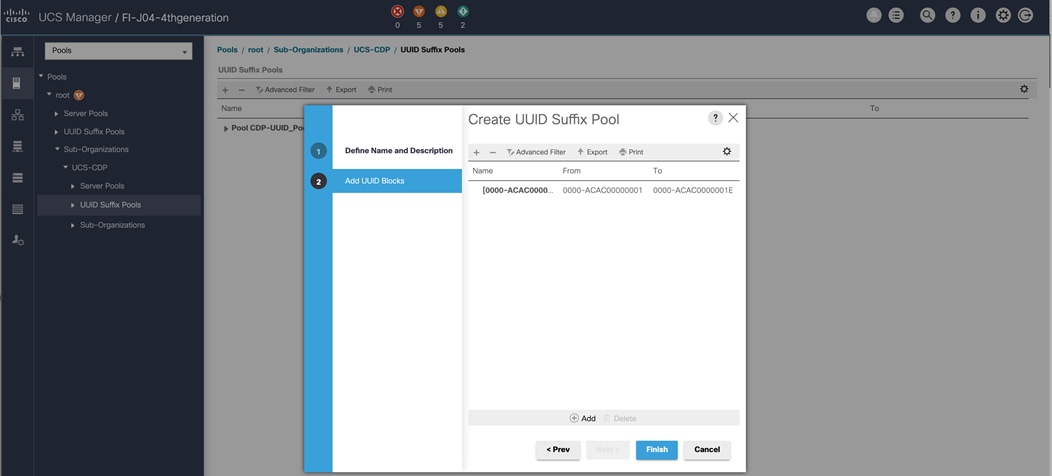Open the list menu icon in header
This screenshot has height=476, width=1052.
(896, 16)
